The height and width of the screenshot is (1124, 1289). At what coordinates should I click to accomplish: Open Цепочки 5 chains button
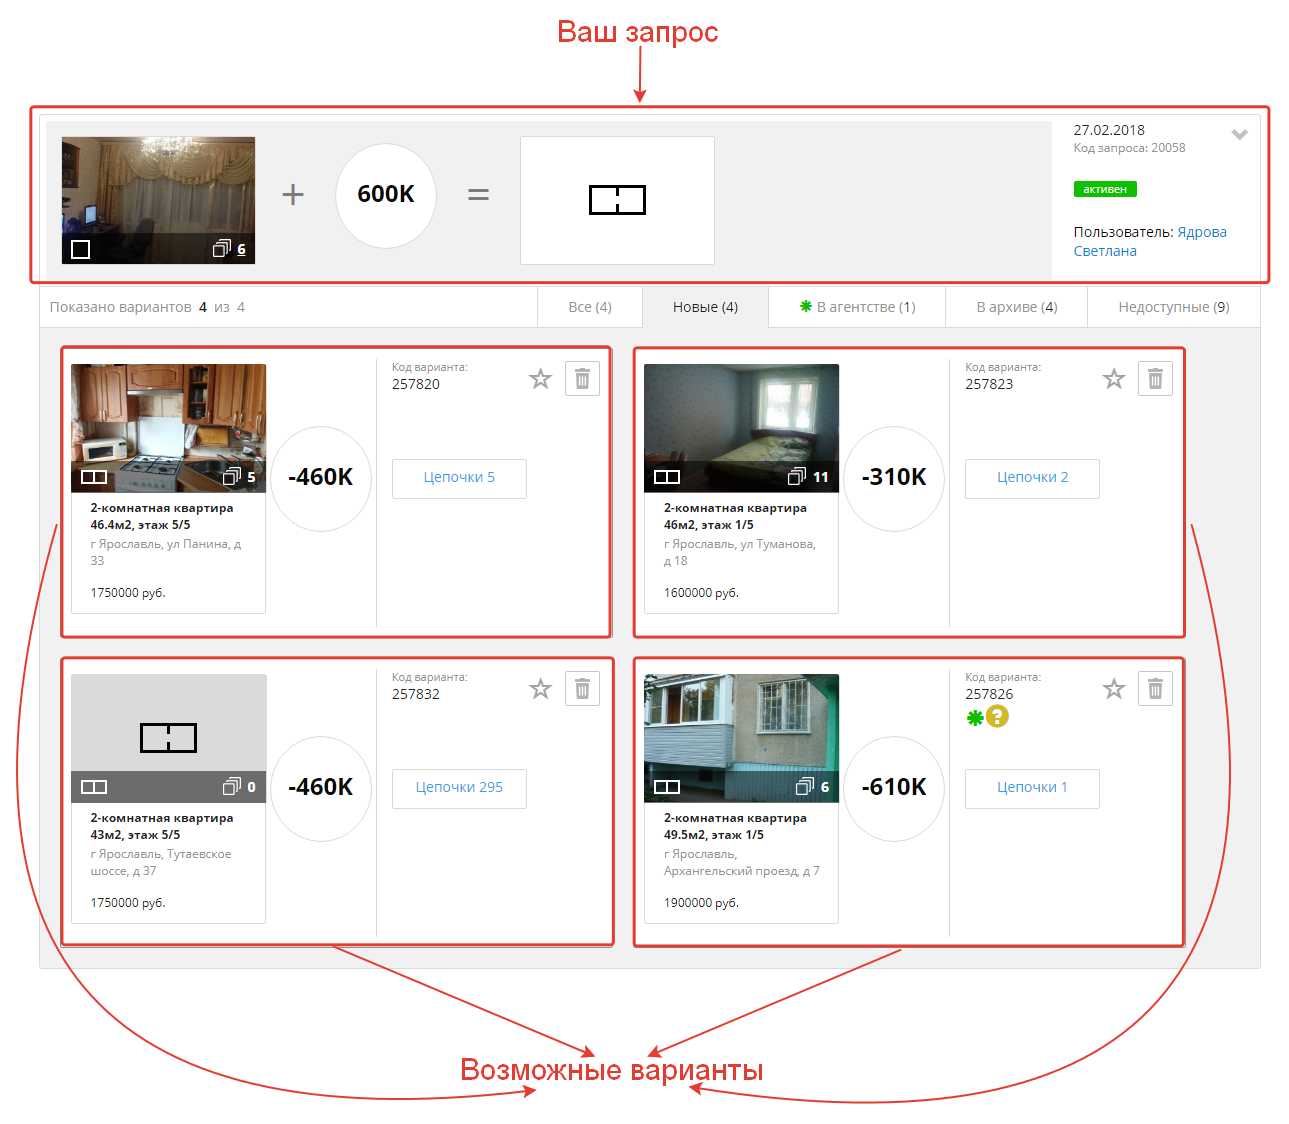pyautogui.click(x=459, y=478)
